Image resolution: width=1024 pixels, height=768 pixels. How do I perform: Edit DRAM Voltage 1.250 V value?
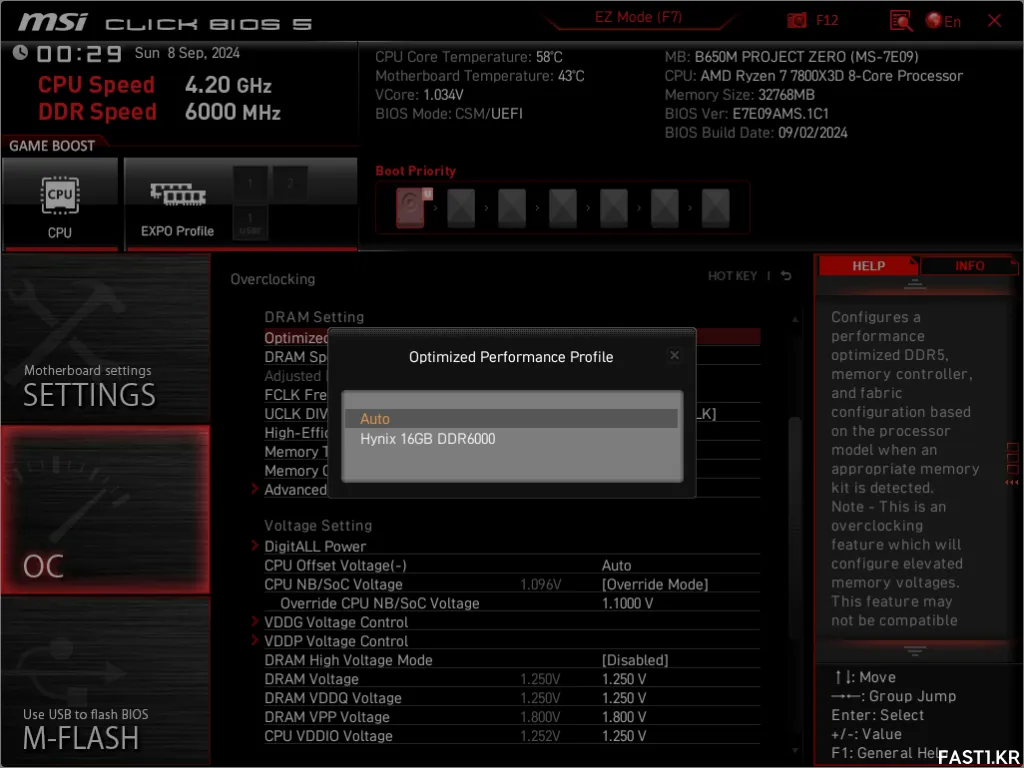(x=624, y=679)
